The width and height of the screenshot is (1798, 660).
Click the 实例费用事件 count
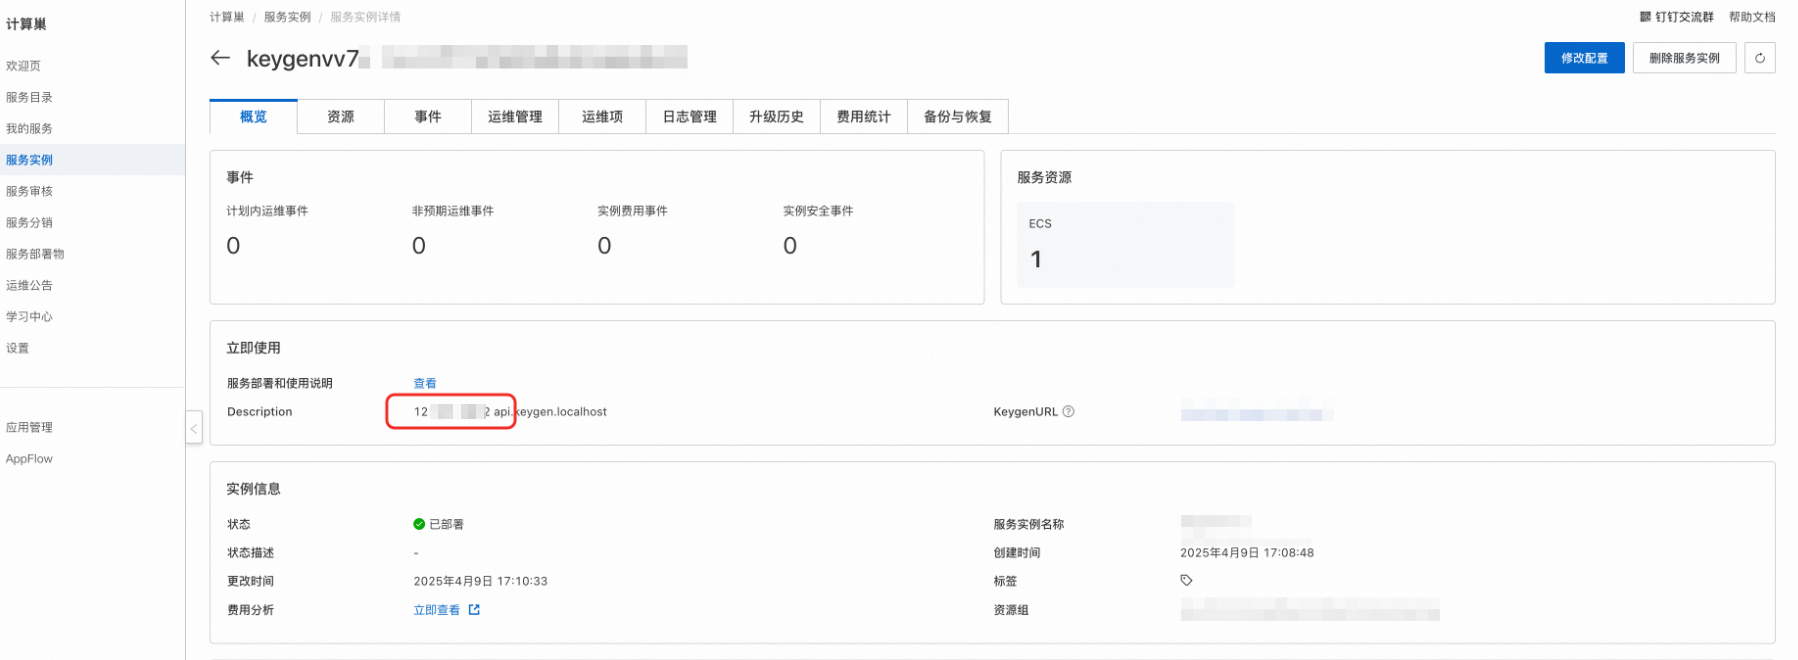[x=604, y=246]
